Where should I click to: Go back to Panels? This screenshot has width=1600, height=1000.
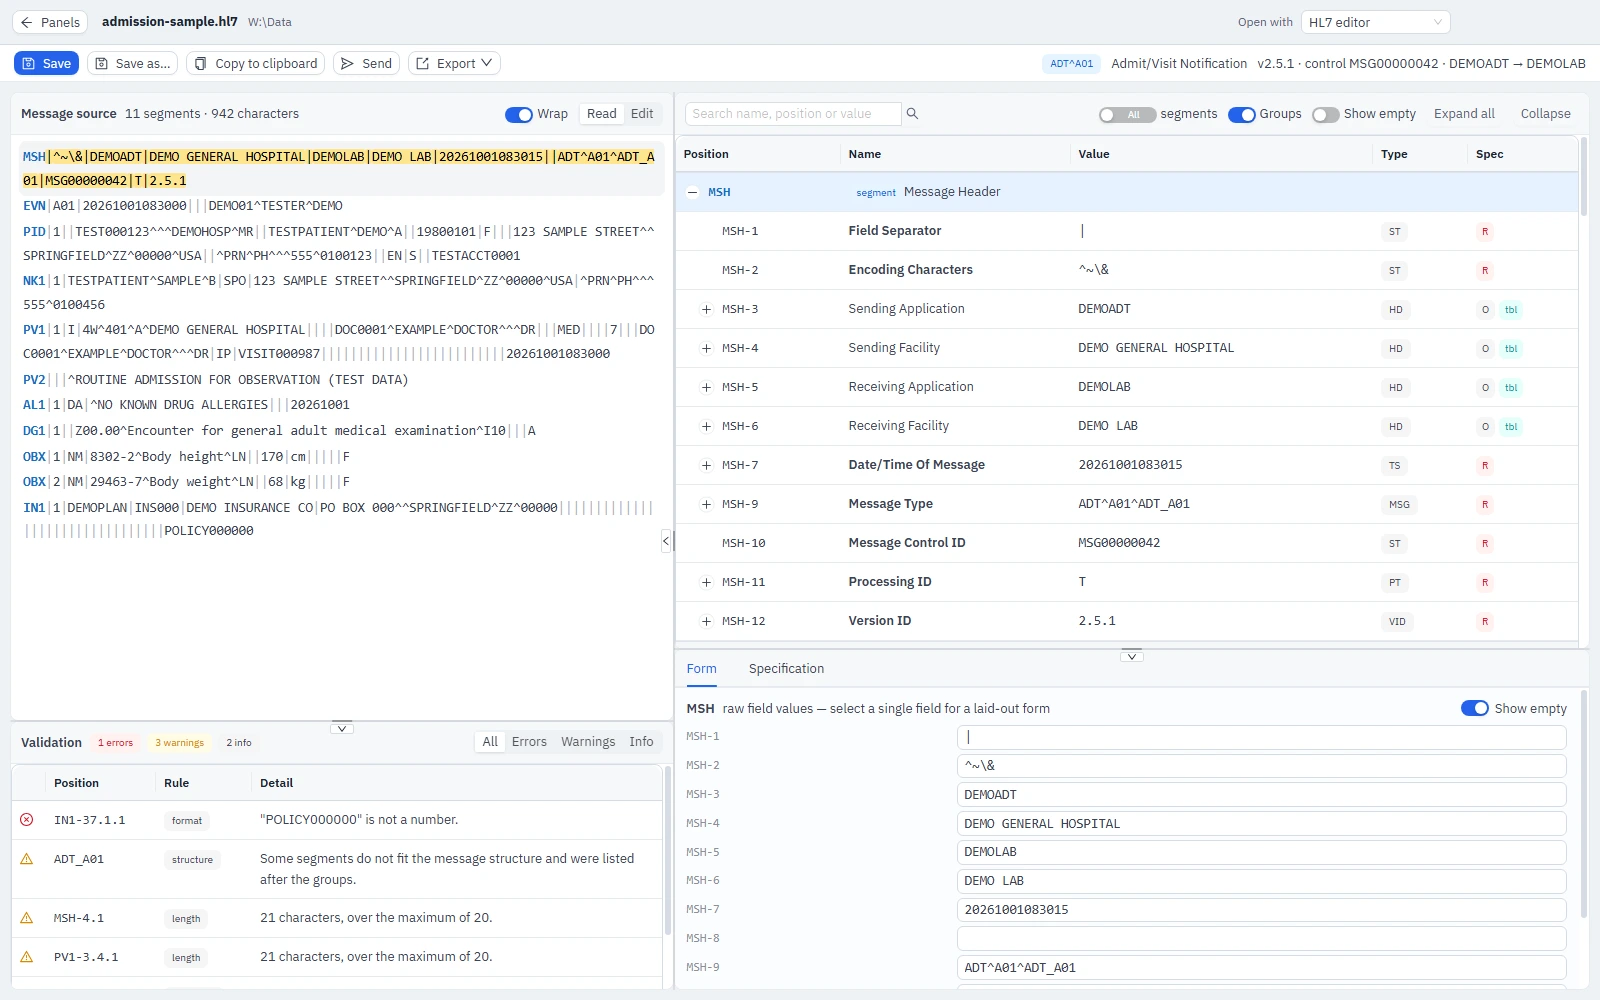(x=50, y=22)
